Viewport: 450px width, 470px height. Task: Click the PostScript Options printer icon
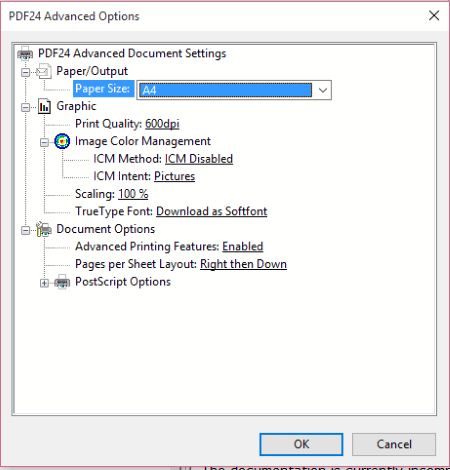62,282
